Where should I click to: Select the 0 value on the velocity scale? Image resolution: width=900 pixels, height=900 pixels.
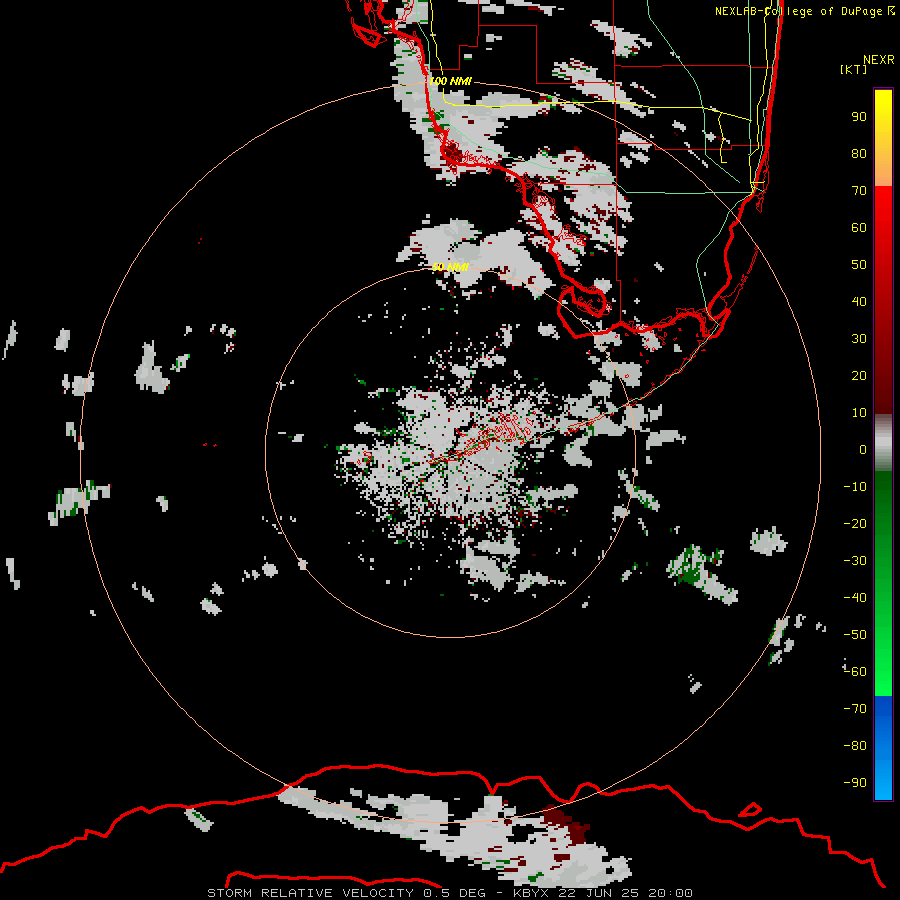(863, 450)
